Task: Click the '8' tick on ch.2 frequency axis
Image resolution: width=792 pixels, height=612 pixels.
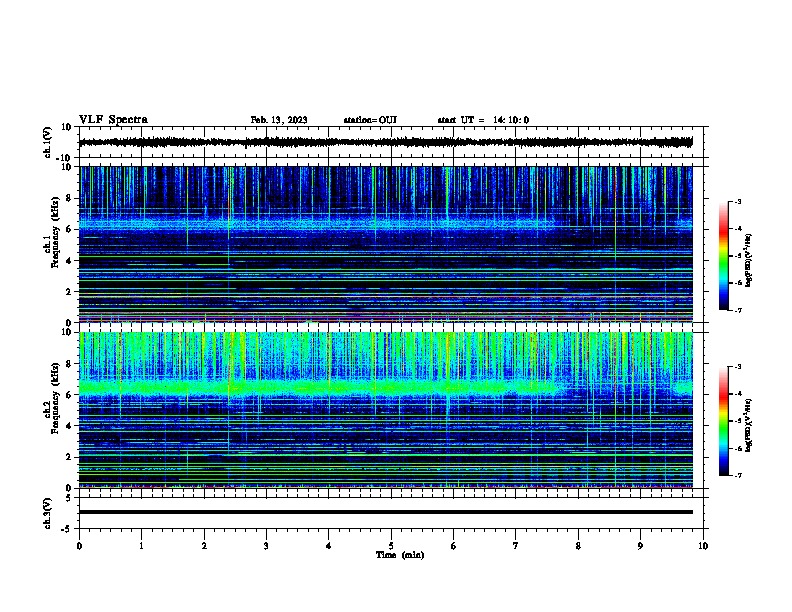Action: (70, 364)
